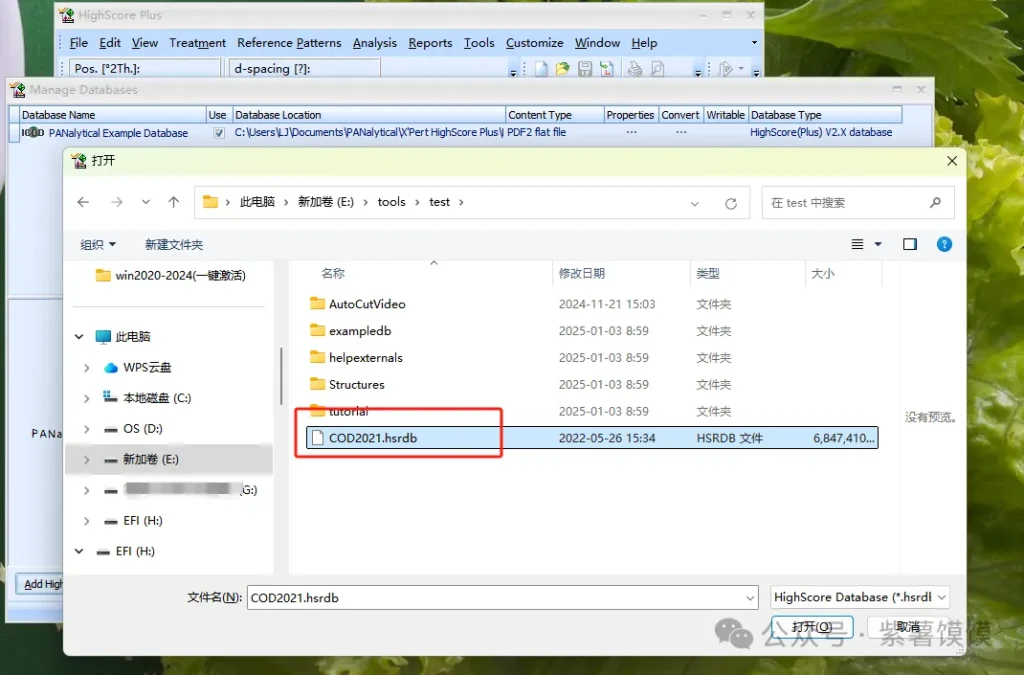Toggle the preview pane icon
The height and width of the screenshot is (675, 1024).
pos(910,244)
